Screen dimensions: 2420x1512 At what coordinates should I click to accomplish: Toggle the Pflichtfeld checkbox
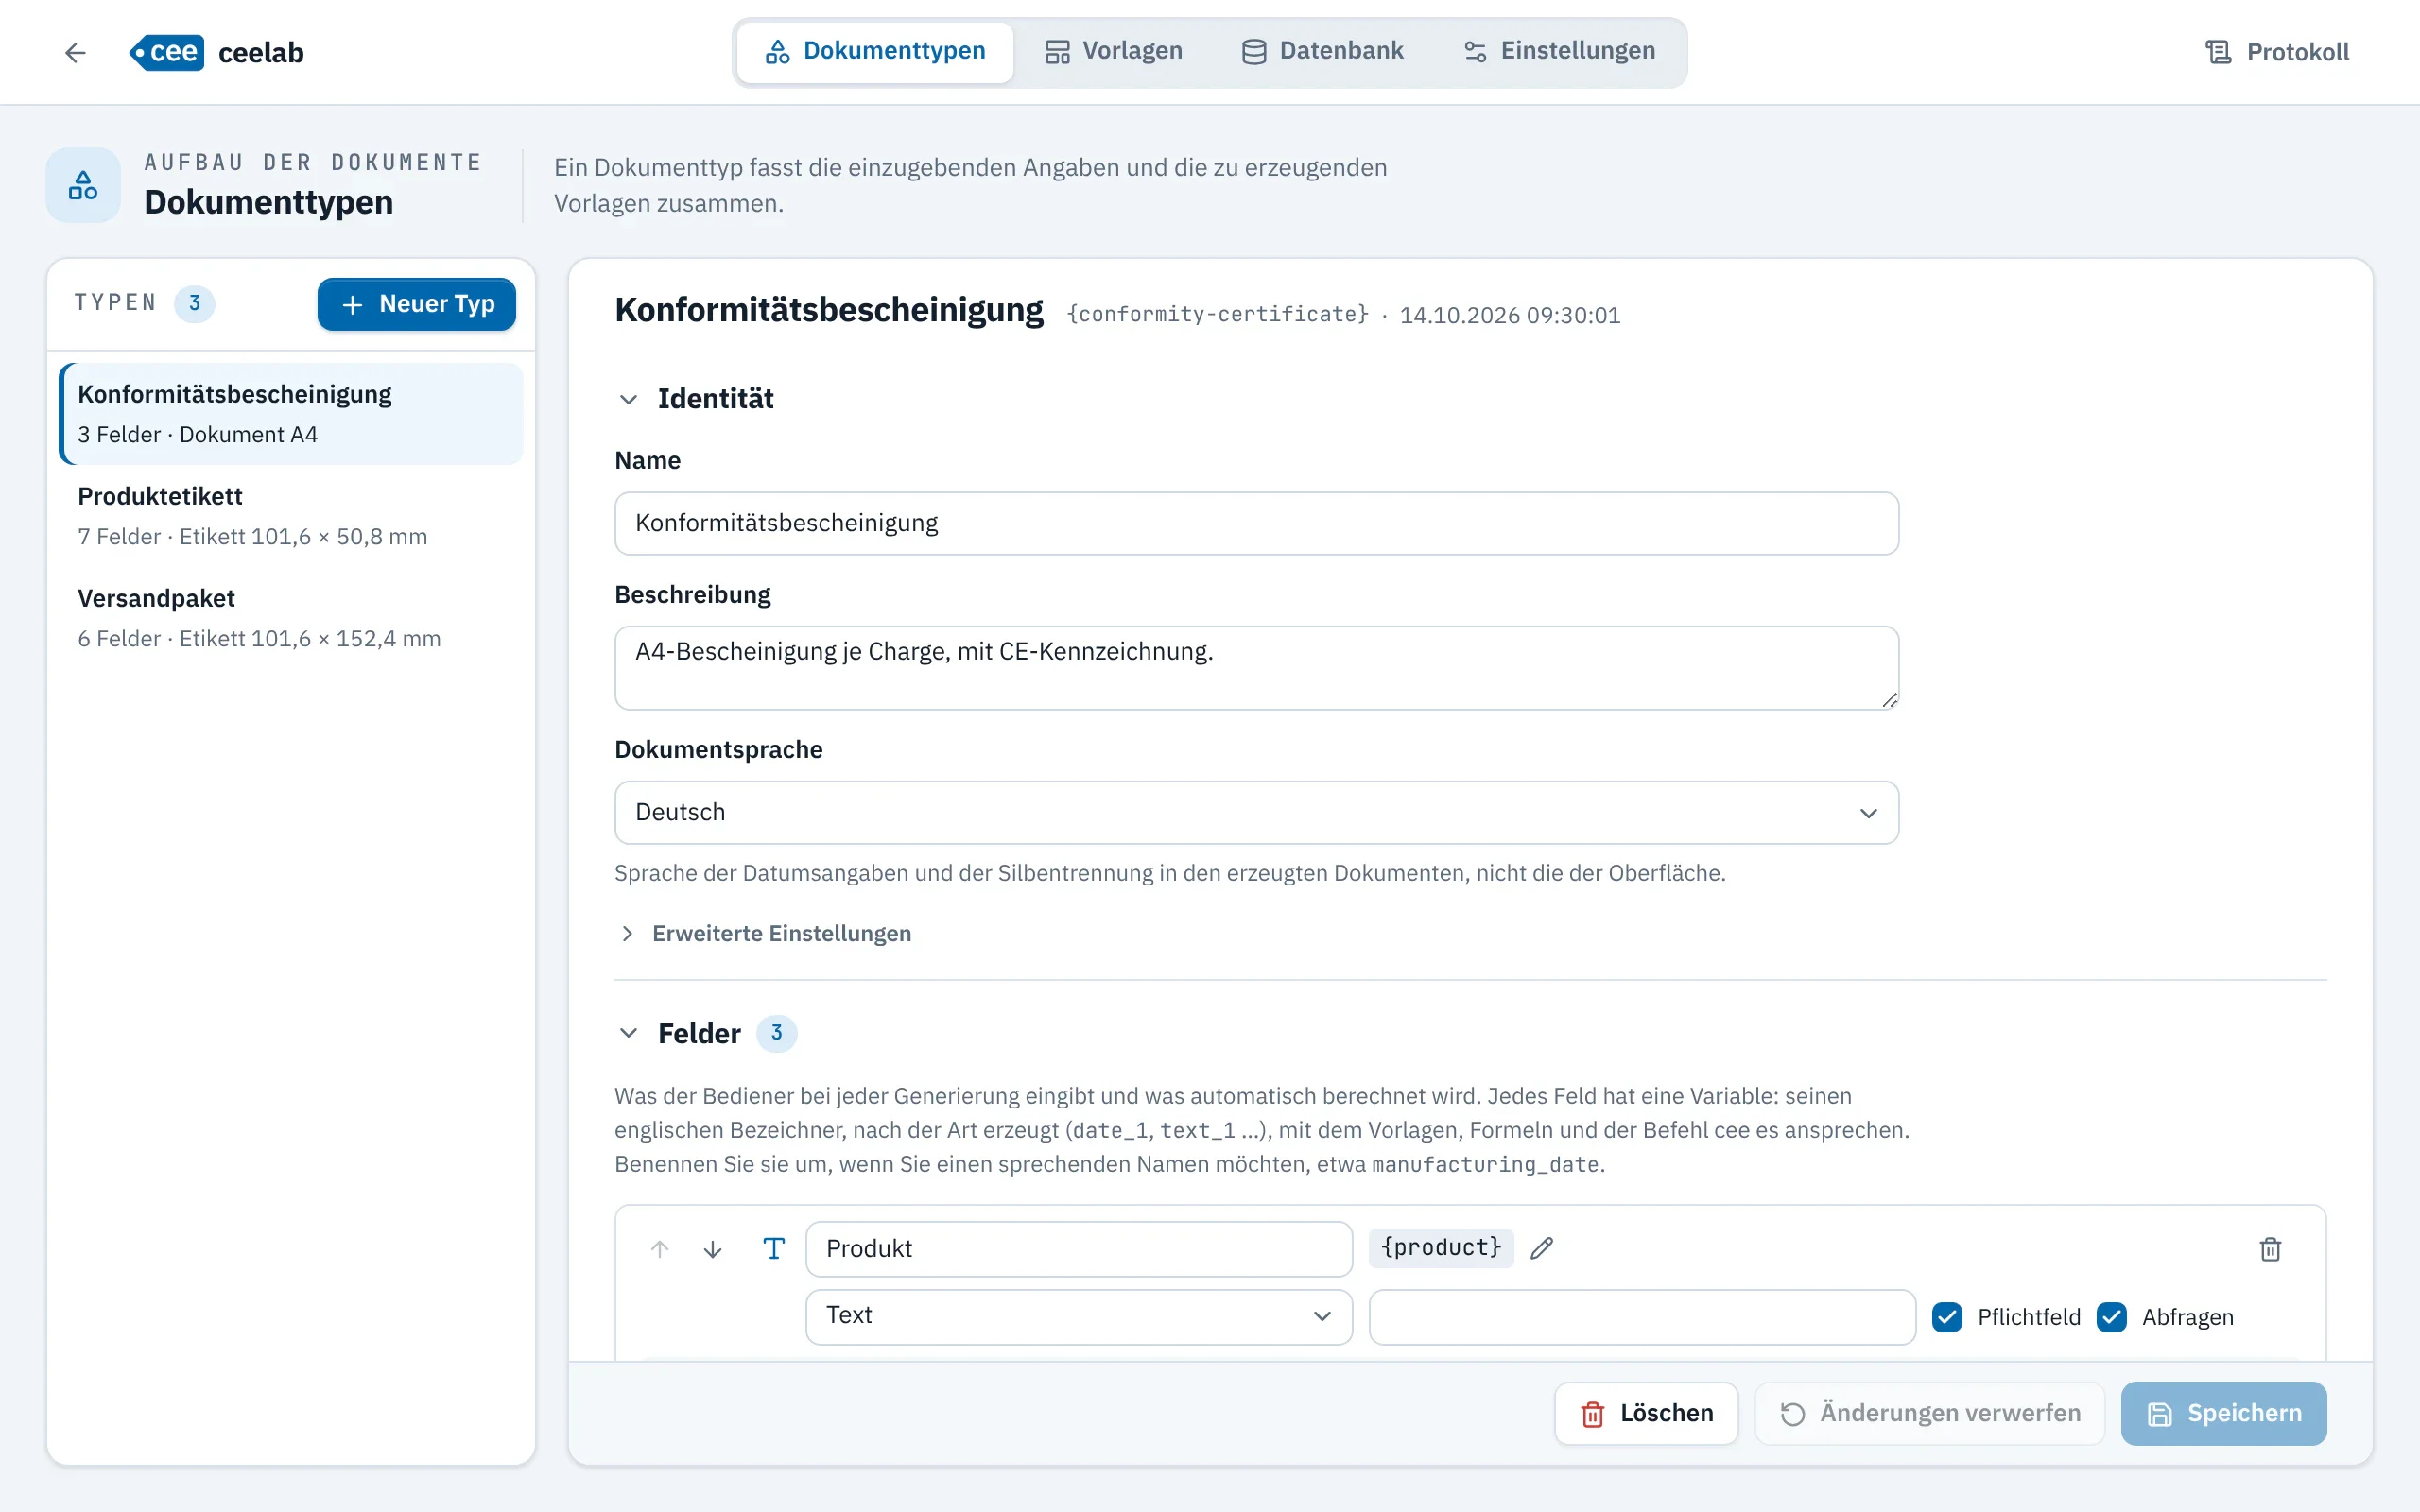pyautogui.click(x=1947, y=1317)
